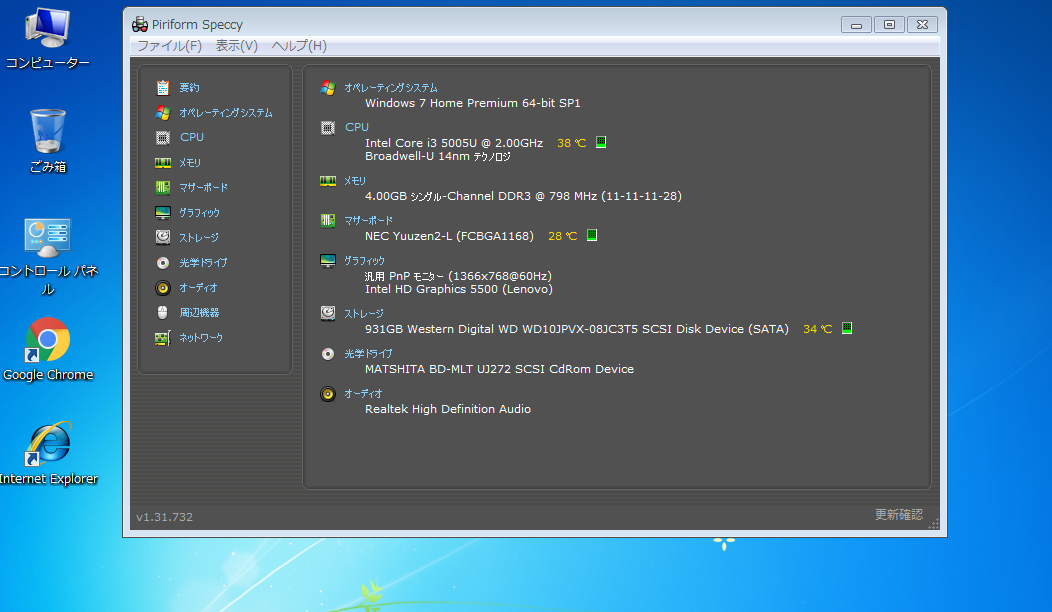This screenshot has height=612, width=1052.
Task: Minimize the Speccy window
Action: (856, 24)
